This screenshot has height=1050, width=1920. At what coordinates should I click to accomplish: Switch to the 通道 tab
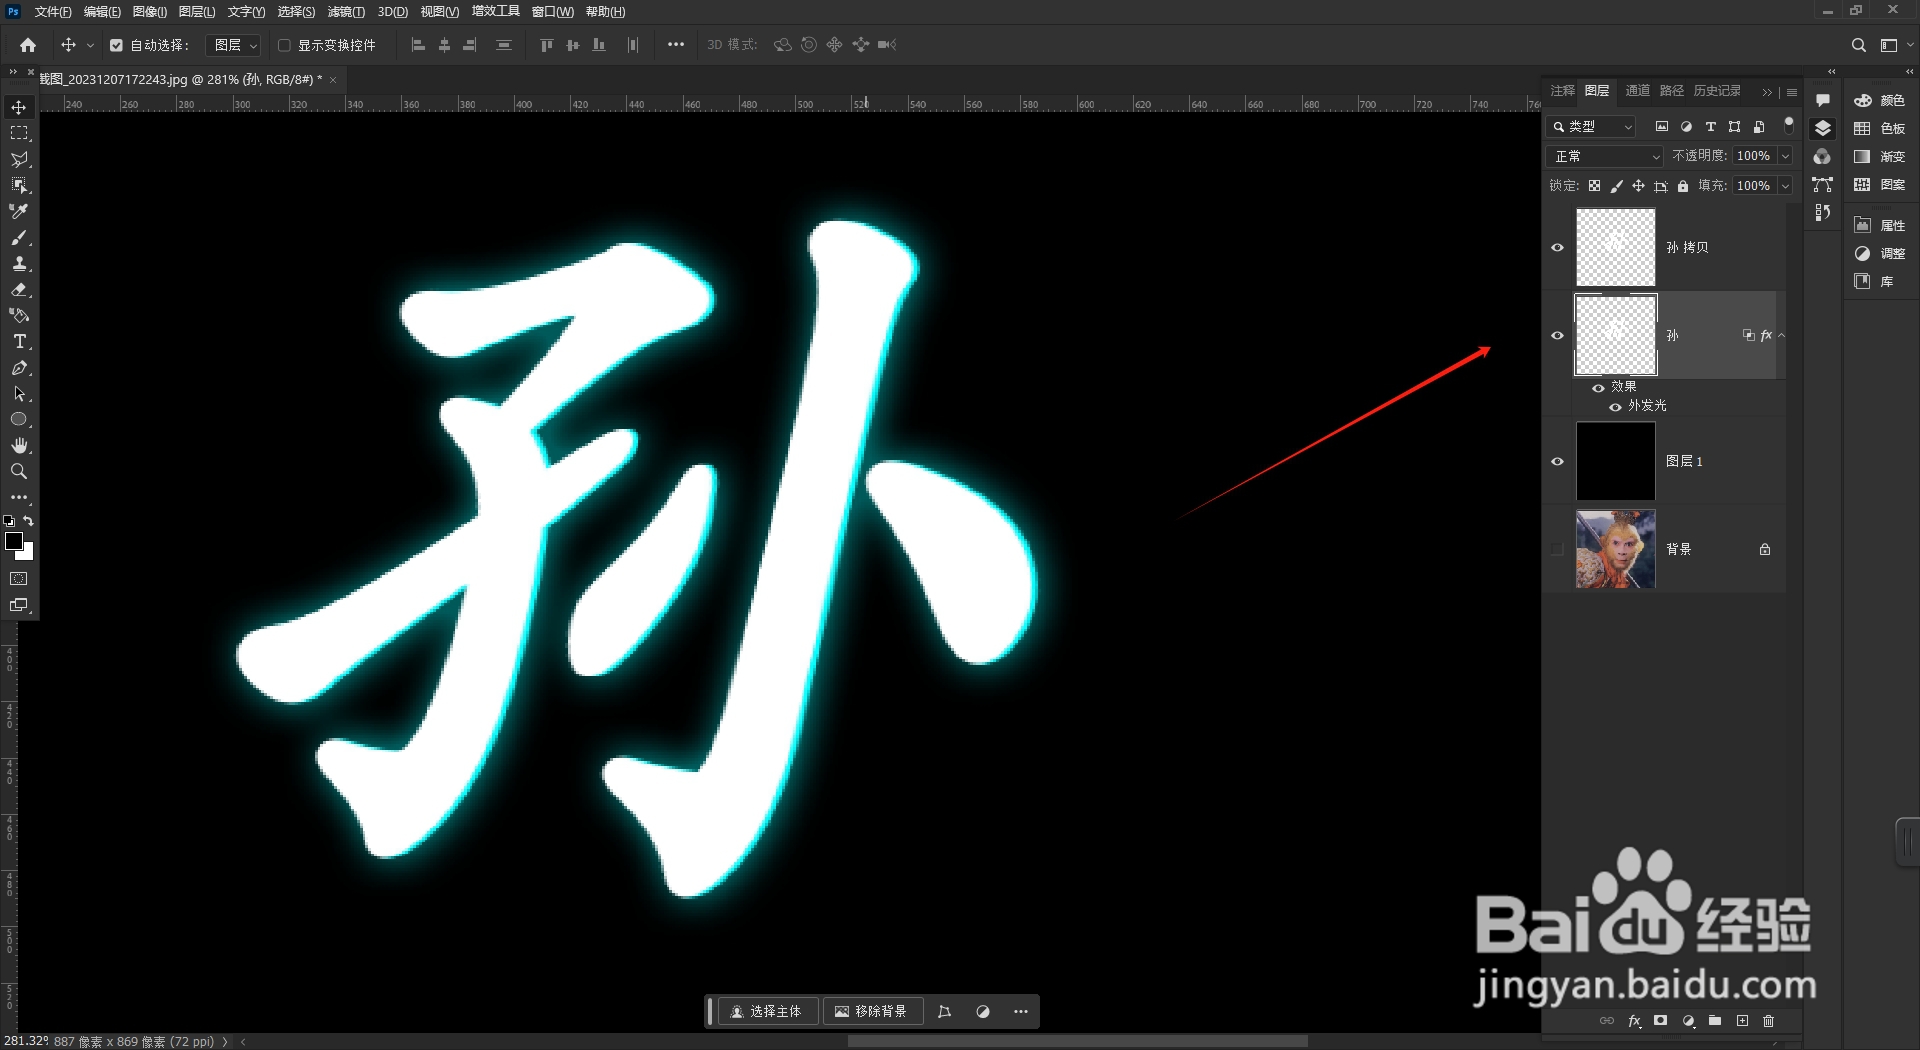(x=1638, y=90)
